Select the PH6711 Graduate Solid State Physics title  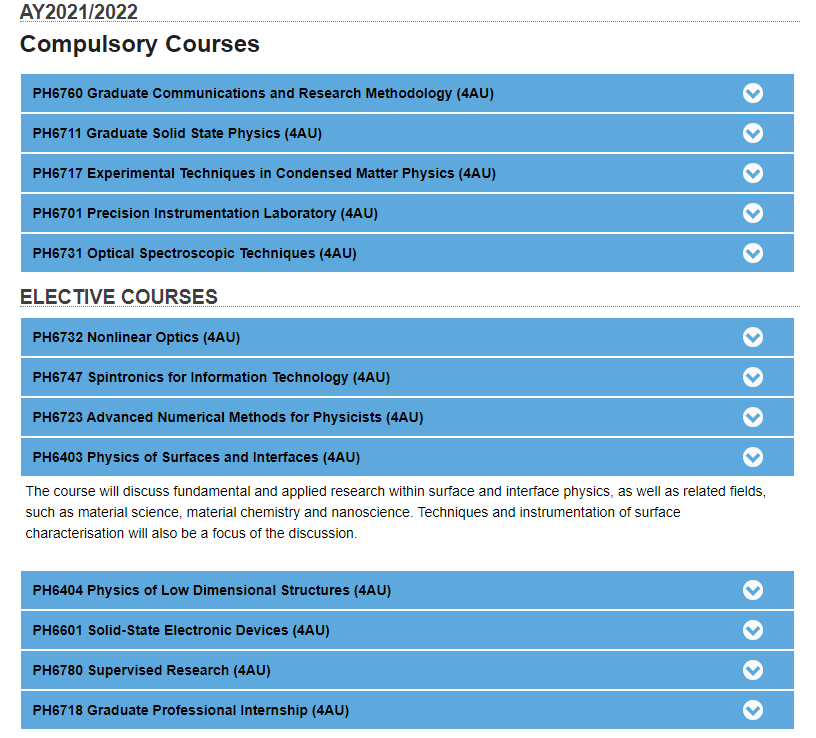(x=177, y=134)
